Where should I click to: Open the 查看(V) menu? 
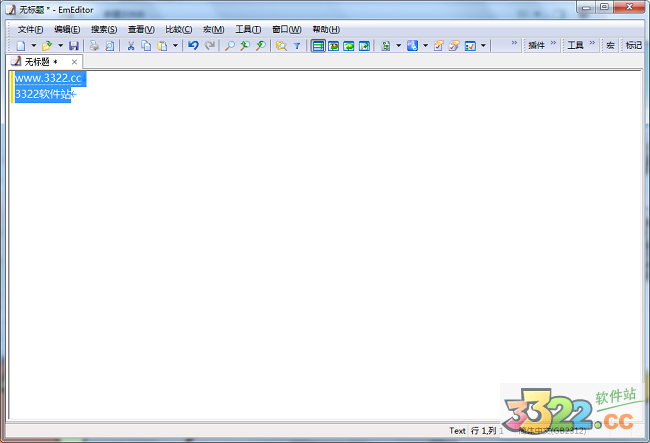(141, 29)
